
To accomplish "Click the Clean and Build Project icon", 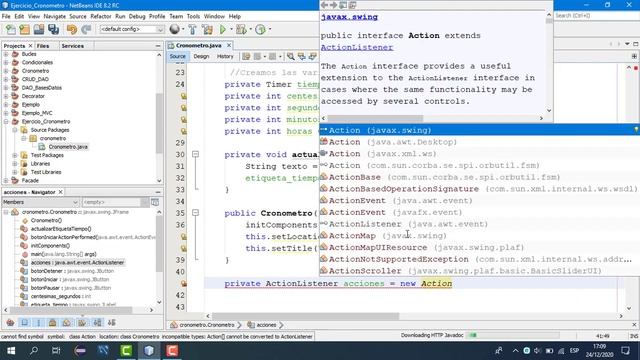I will point(207,29).
